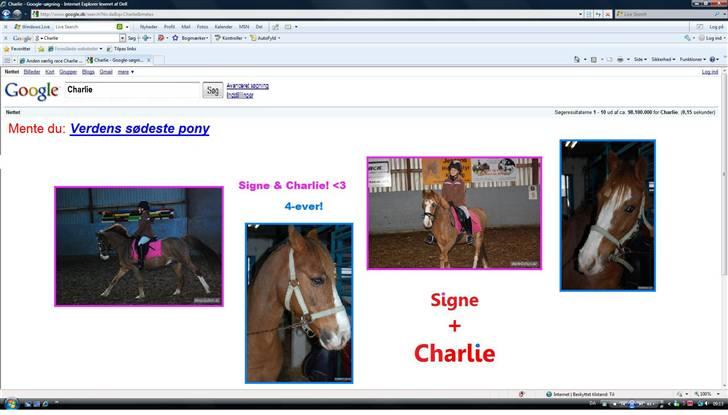Click the Søg button beside the search field
This screenshot has height=415, width=728.
[x=213, y=90]
